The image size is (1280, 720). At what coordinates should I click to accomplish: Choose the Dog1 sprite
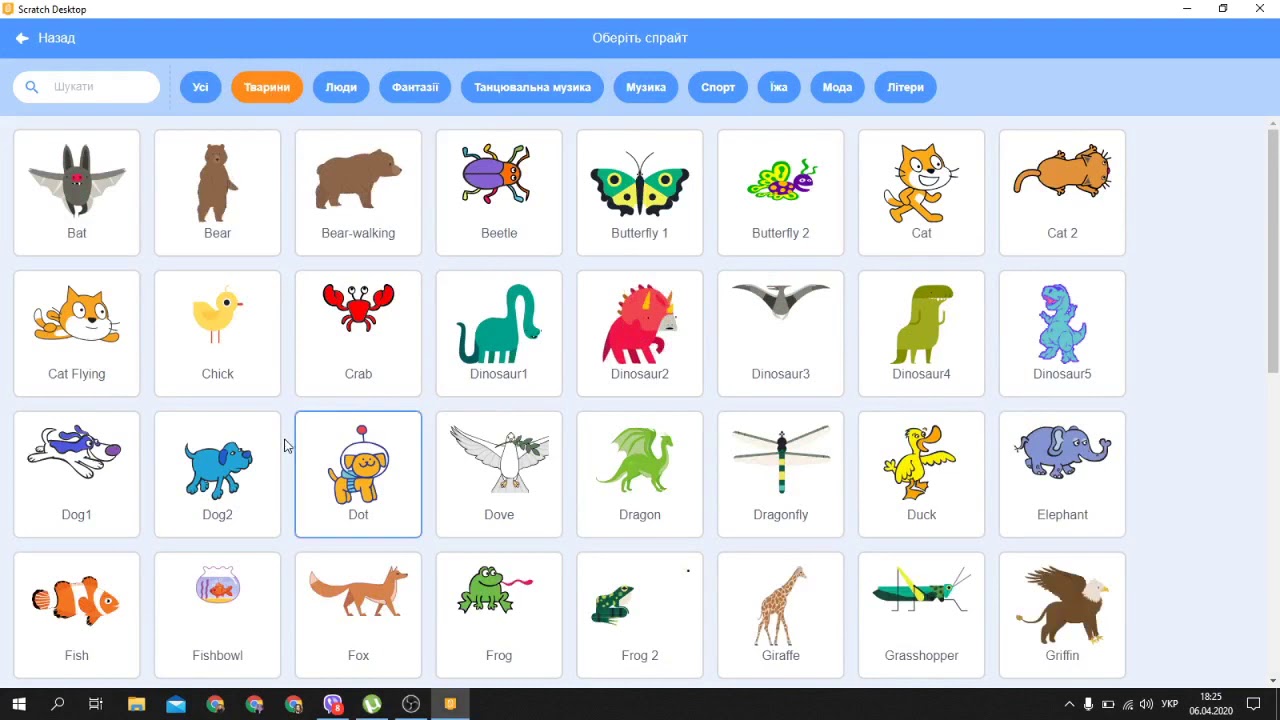click(77, 474)
